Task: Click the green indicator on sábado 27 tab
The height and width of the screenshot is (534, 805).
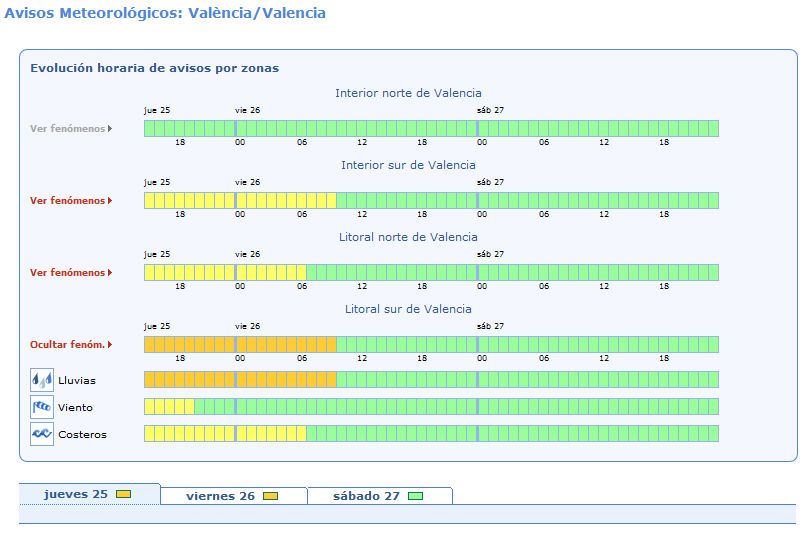Action: click(415, 496)
